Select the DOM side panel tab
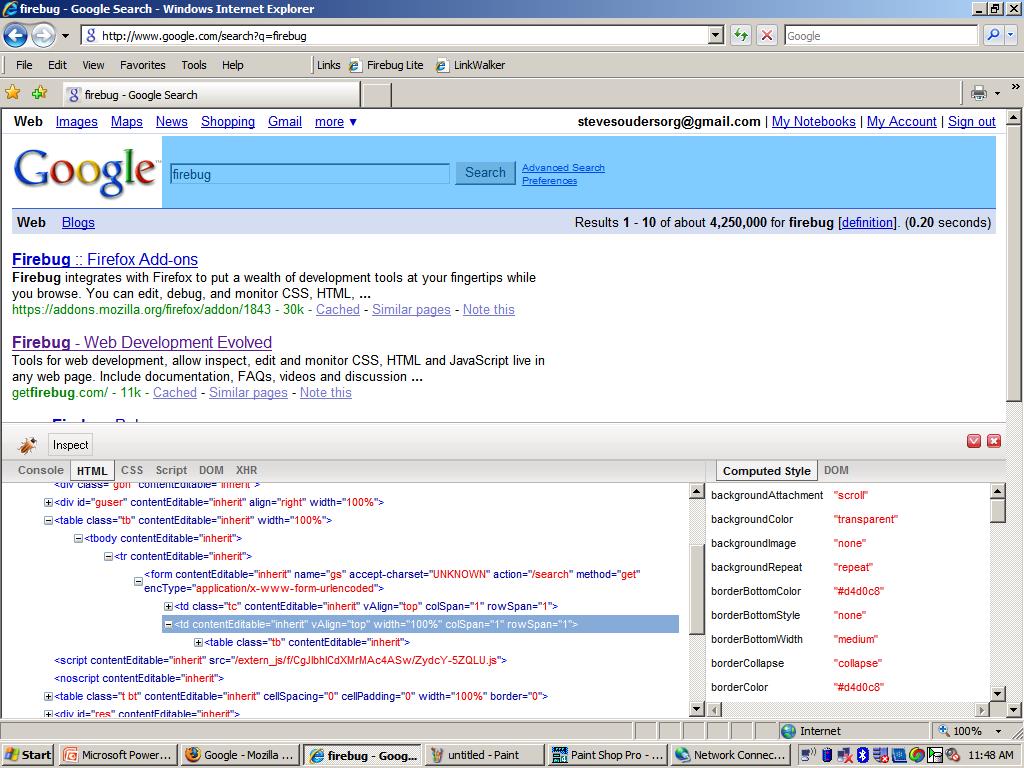This screenshot has width=1024, height=768. coord(836,470)
